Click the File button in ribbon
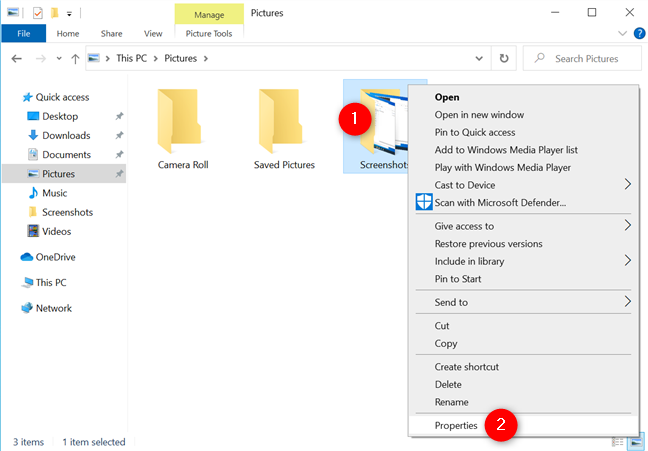 pos(22,33)
